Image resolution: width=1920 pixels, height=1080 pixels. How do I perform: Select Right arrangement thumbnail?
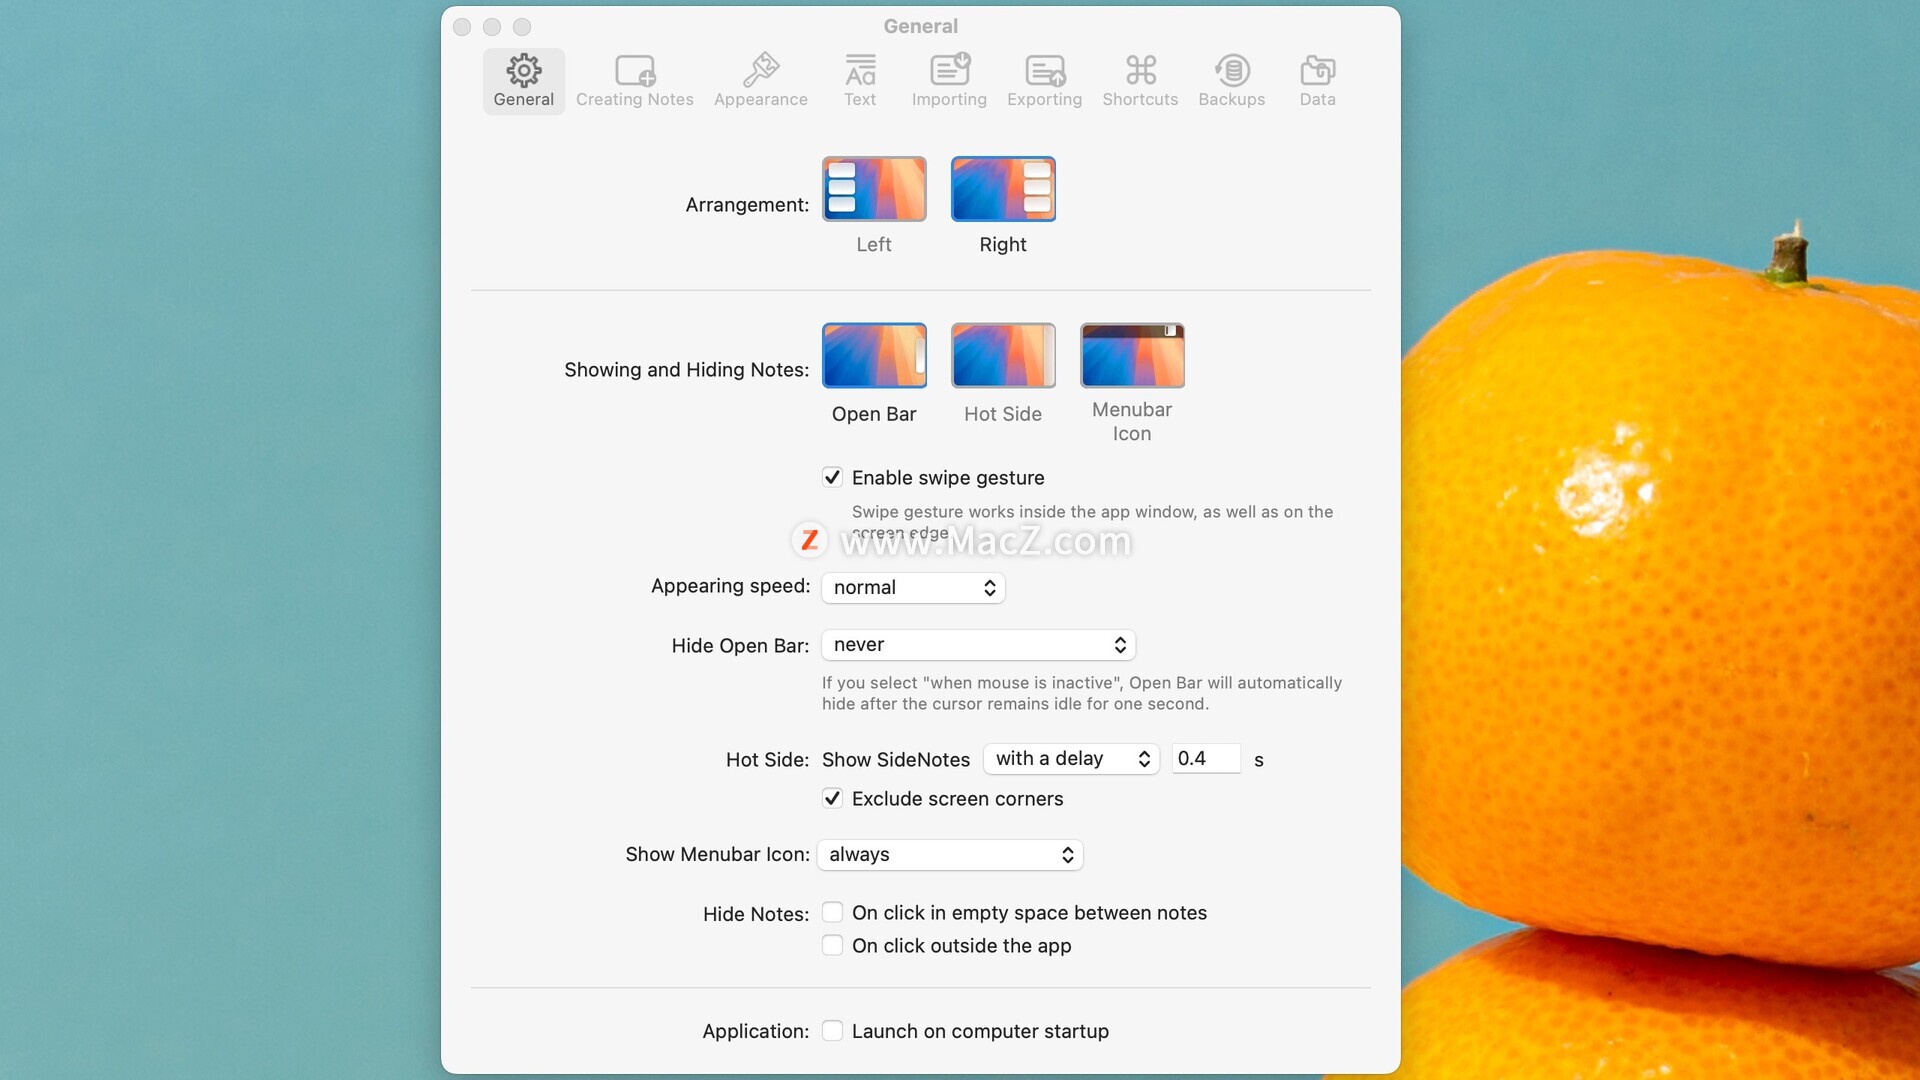(1003, 189)
